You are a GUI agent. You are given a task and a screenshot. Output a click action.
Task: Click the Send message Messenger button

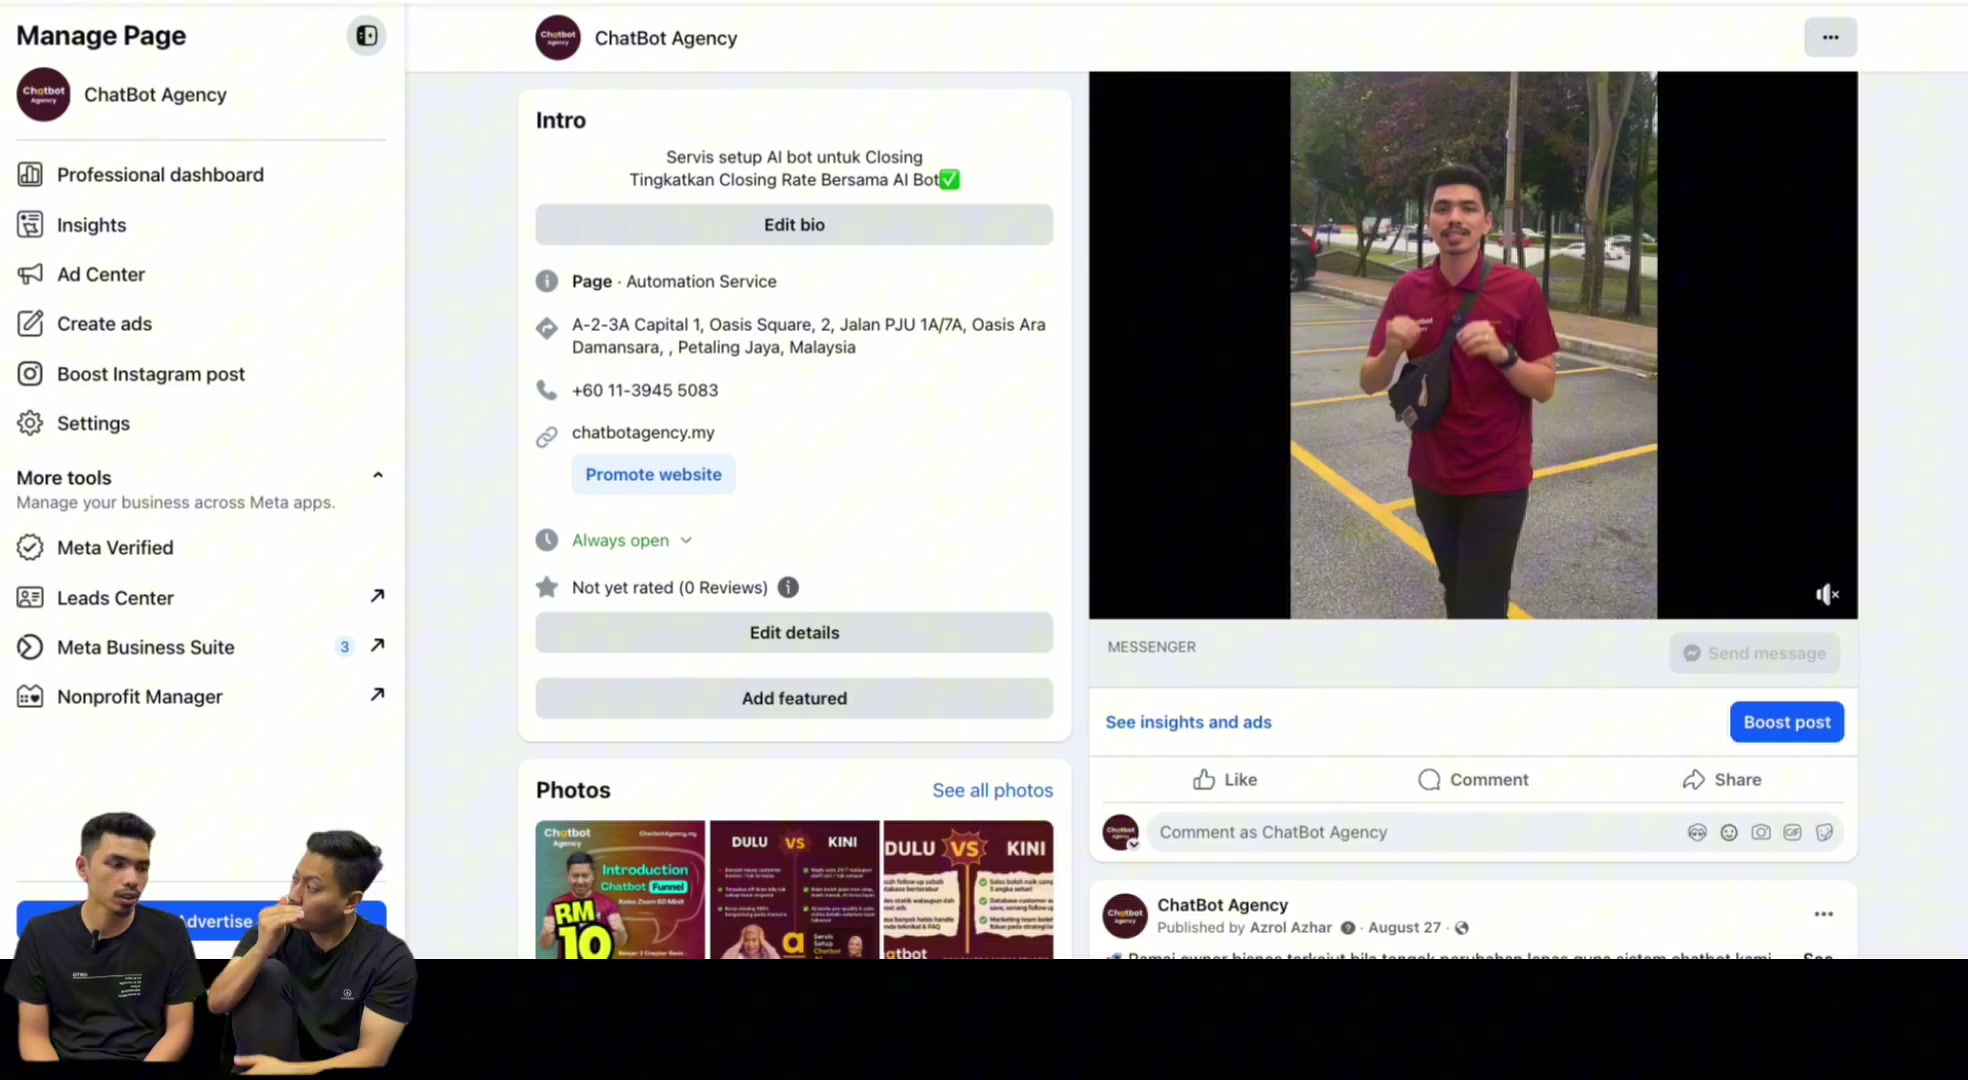[1755, 653]
